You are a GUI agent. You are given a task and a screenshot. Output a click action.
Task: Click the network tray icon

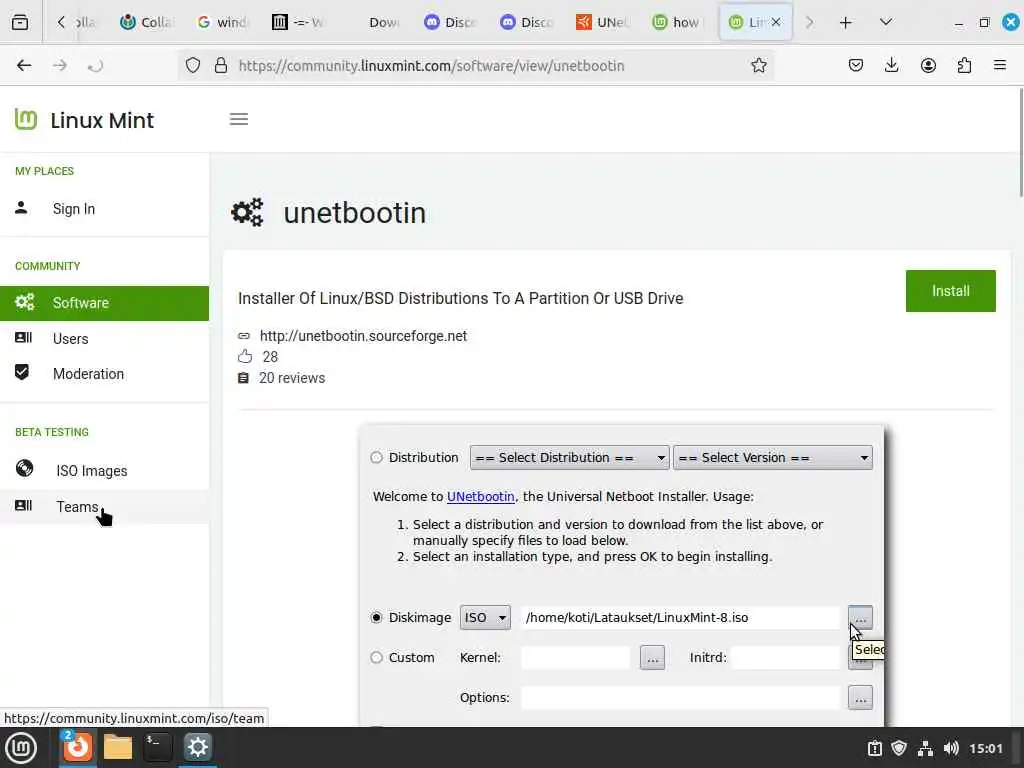tap(925, 748)
